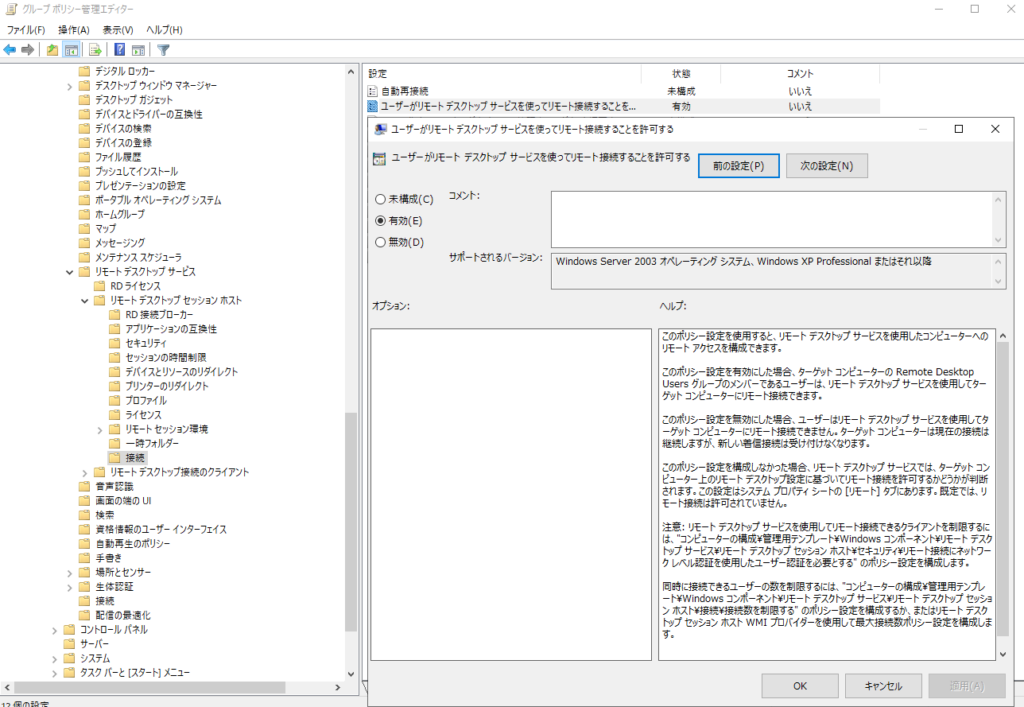
Task: Open Help via blue question mark icon
Action: [x=120, y=50]
